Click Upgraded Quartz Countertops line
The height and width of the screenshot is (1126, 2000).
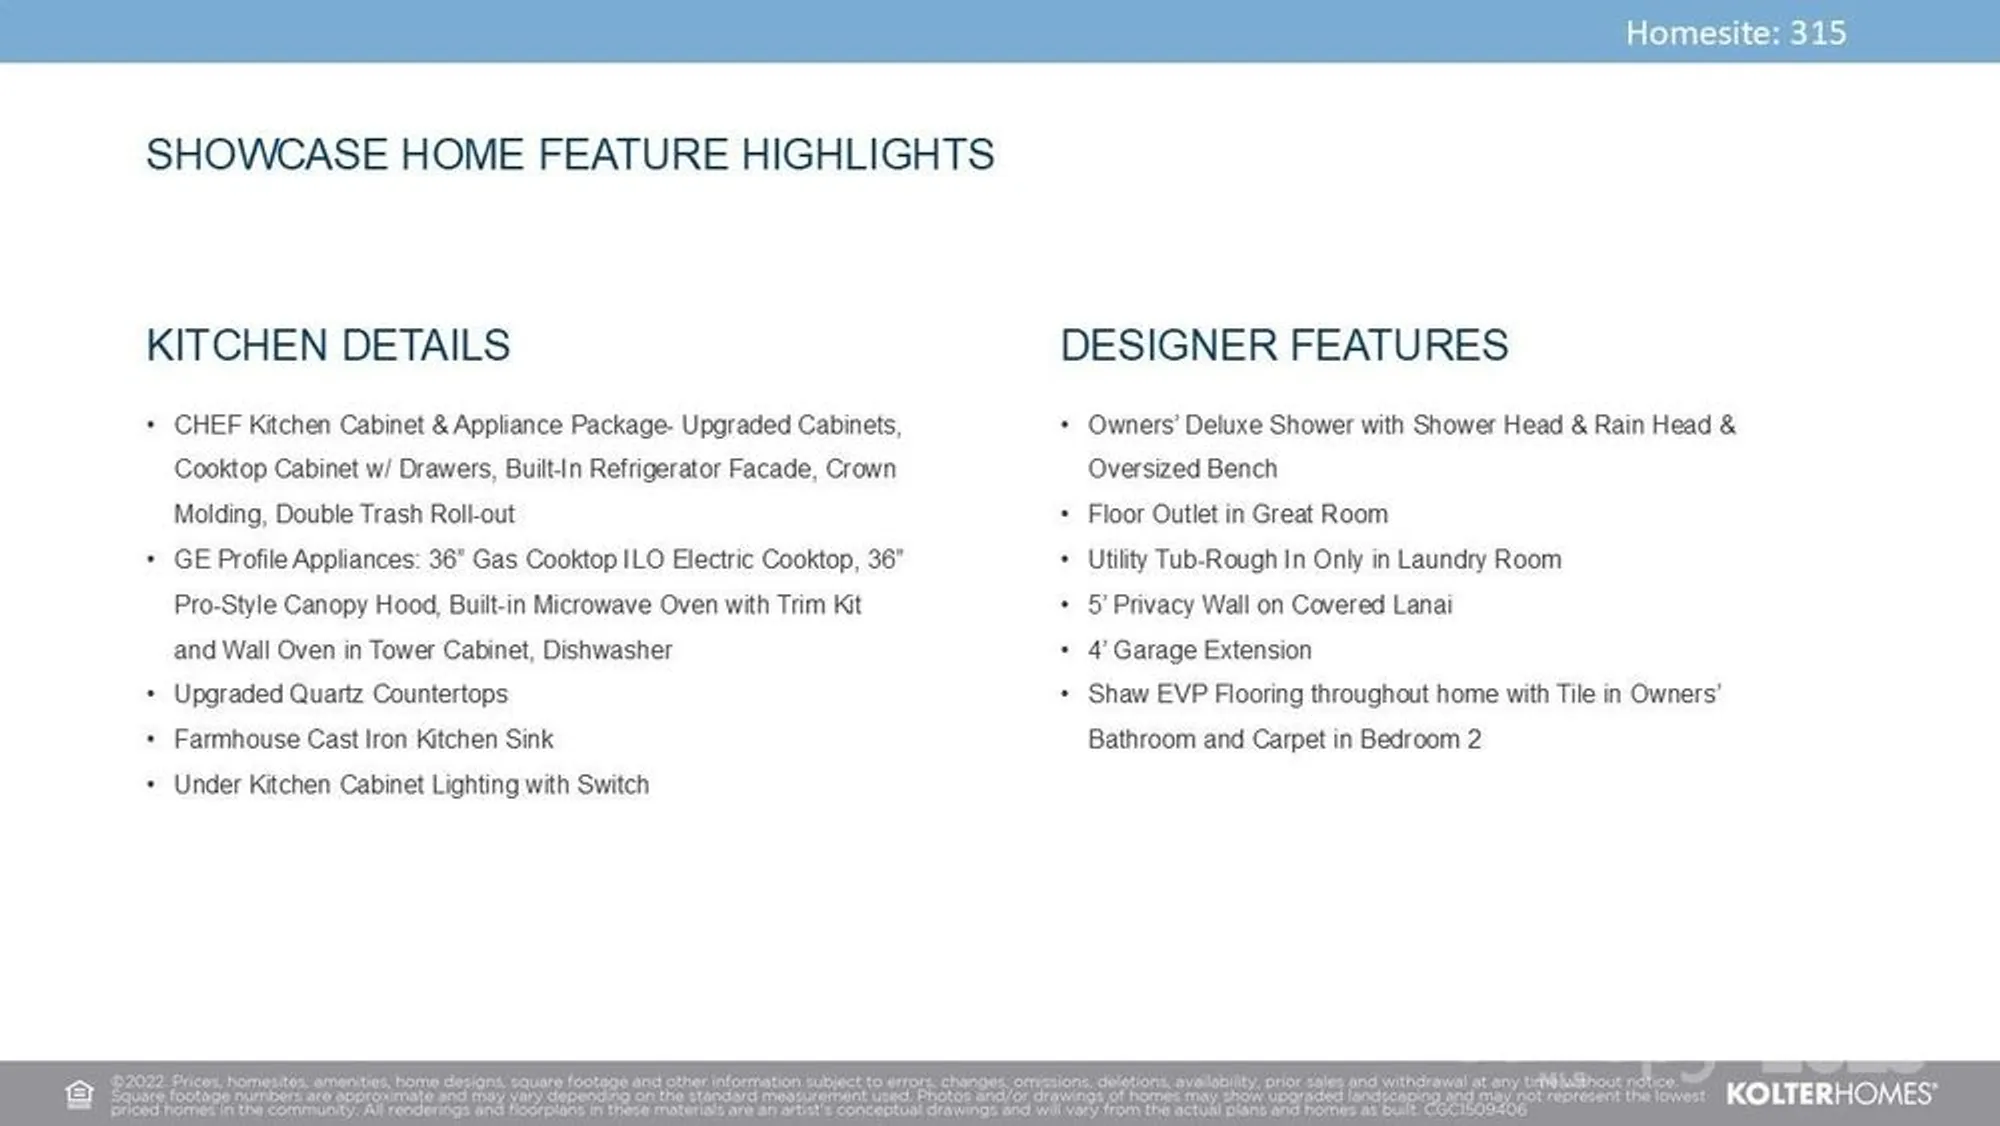[x=340, y=694]
